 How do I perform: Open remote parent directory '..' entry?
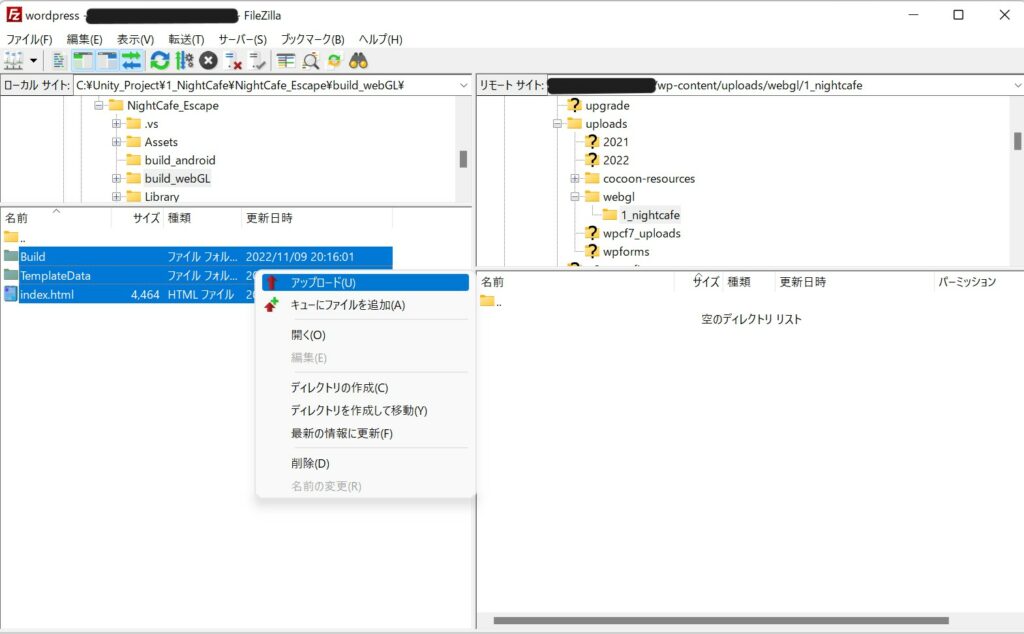(490, 302)
